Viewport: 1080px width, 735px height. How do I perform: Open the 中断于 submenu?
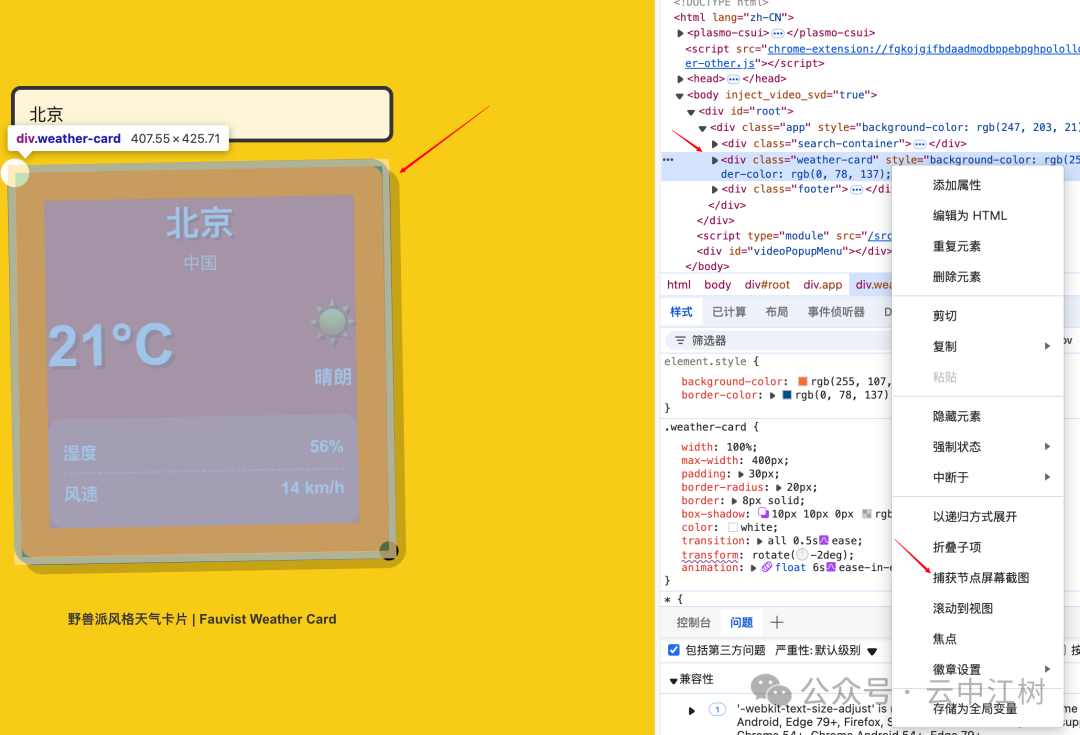click(977, 477)
